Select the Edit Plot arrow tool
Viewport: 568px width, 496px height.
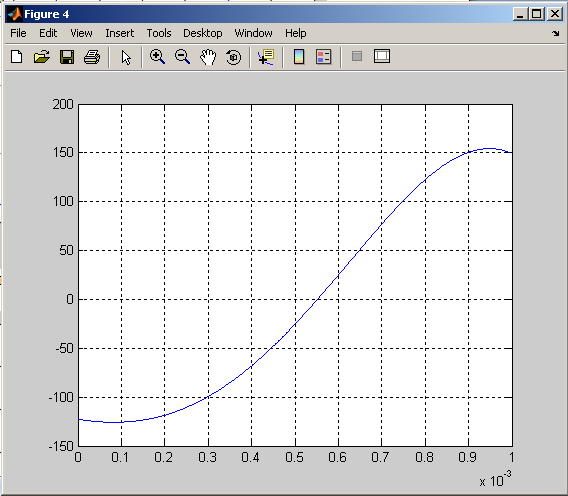point(126,57)
